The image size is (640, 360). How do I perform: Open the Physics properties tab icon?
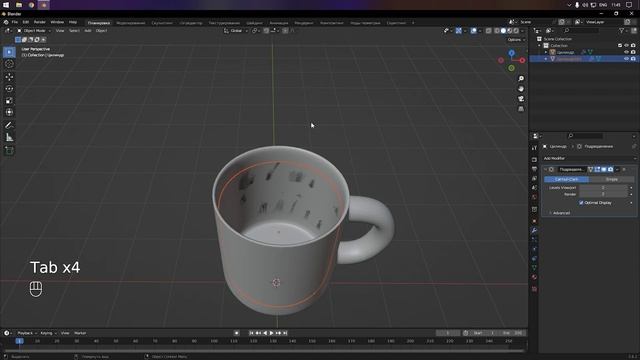click(x=534, y=249)
